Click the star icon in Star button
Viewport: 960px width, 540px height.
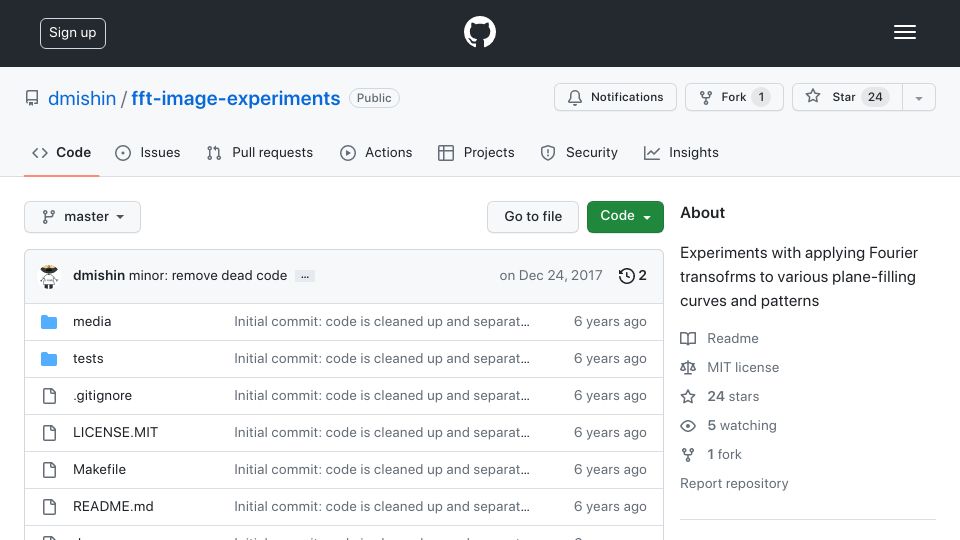[x=813, y=96]
